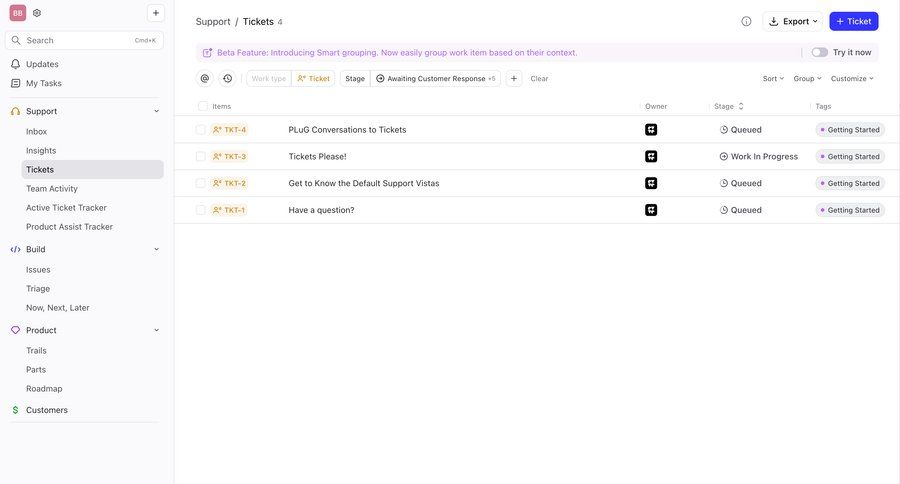Screen dimensions: 900x484
Task: Click Getting Started tag on TKT-4
Action: 850,130
